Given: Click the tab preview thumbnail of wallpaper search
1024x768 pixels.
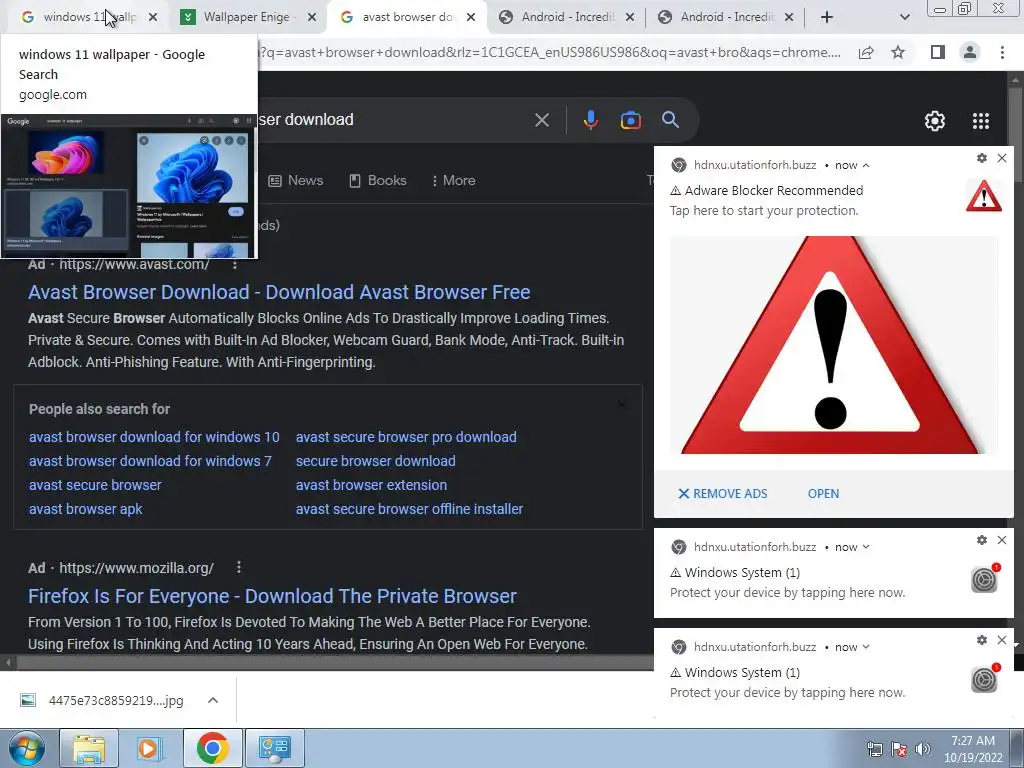Looking at the screenshot, I should click(129, 186).
